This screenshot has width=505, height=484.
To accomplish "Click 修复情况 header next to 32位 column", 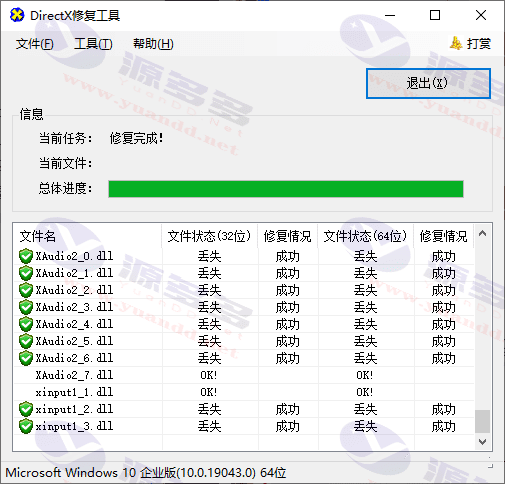I will [287, 236].
